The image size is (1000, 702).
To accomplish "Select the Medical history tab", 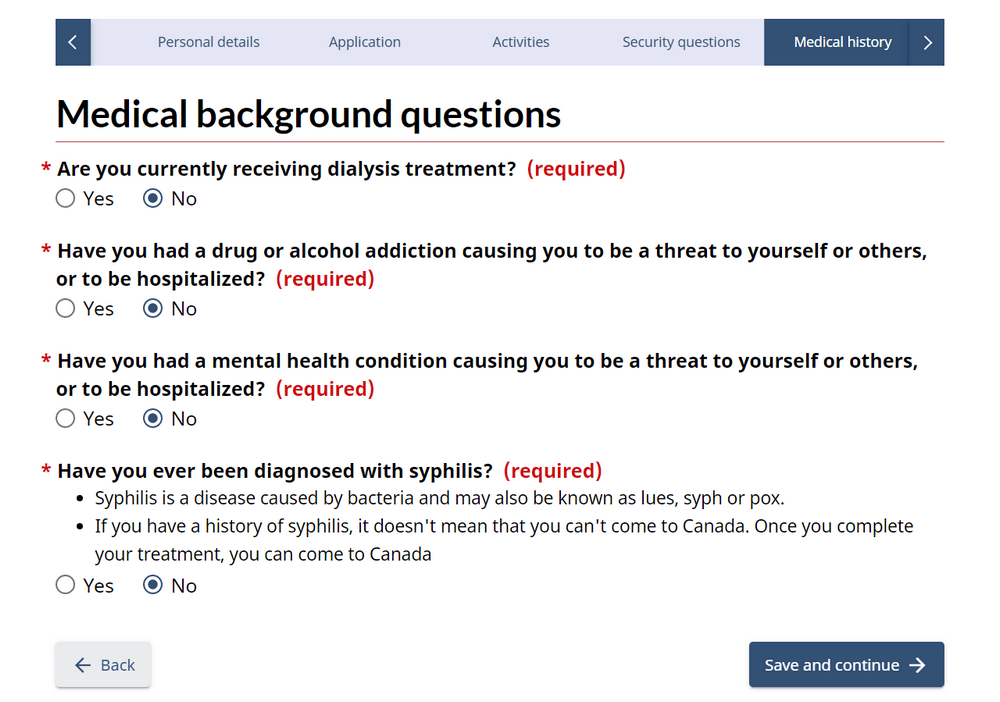I will click(842, 42).
